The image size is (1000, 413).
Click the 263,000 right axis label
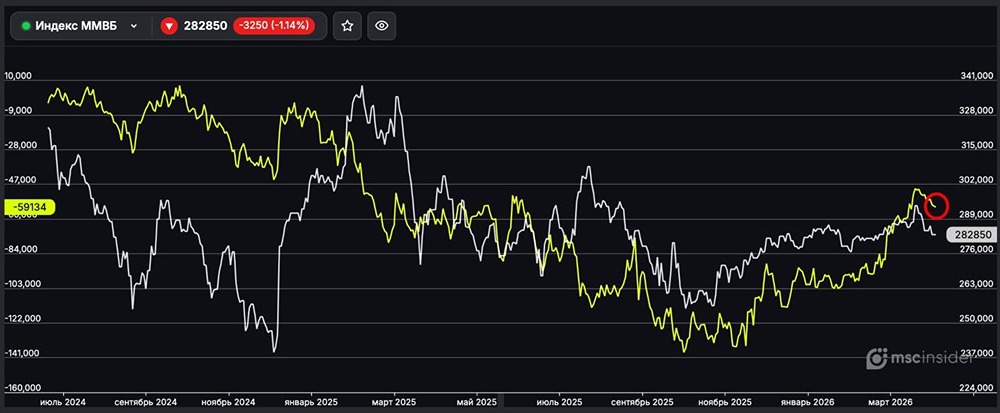(x=976, y=284)
